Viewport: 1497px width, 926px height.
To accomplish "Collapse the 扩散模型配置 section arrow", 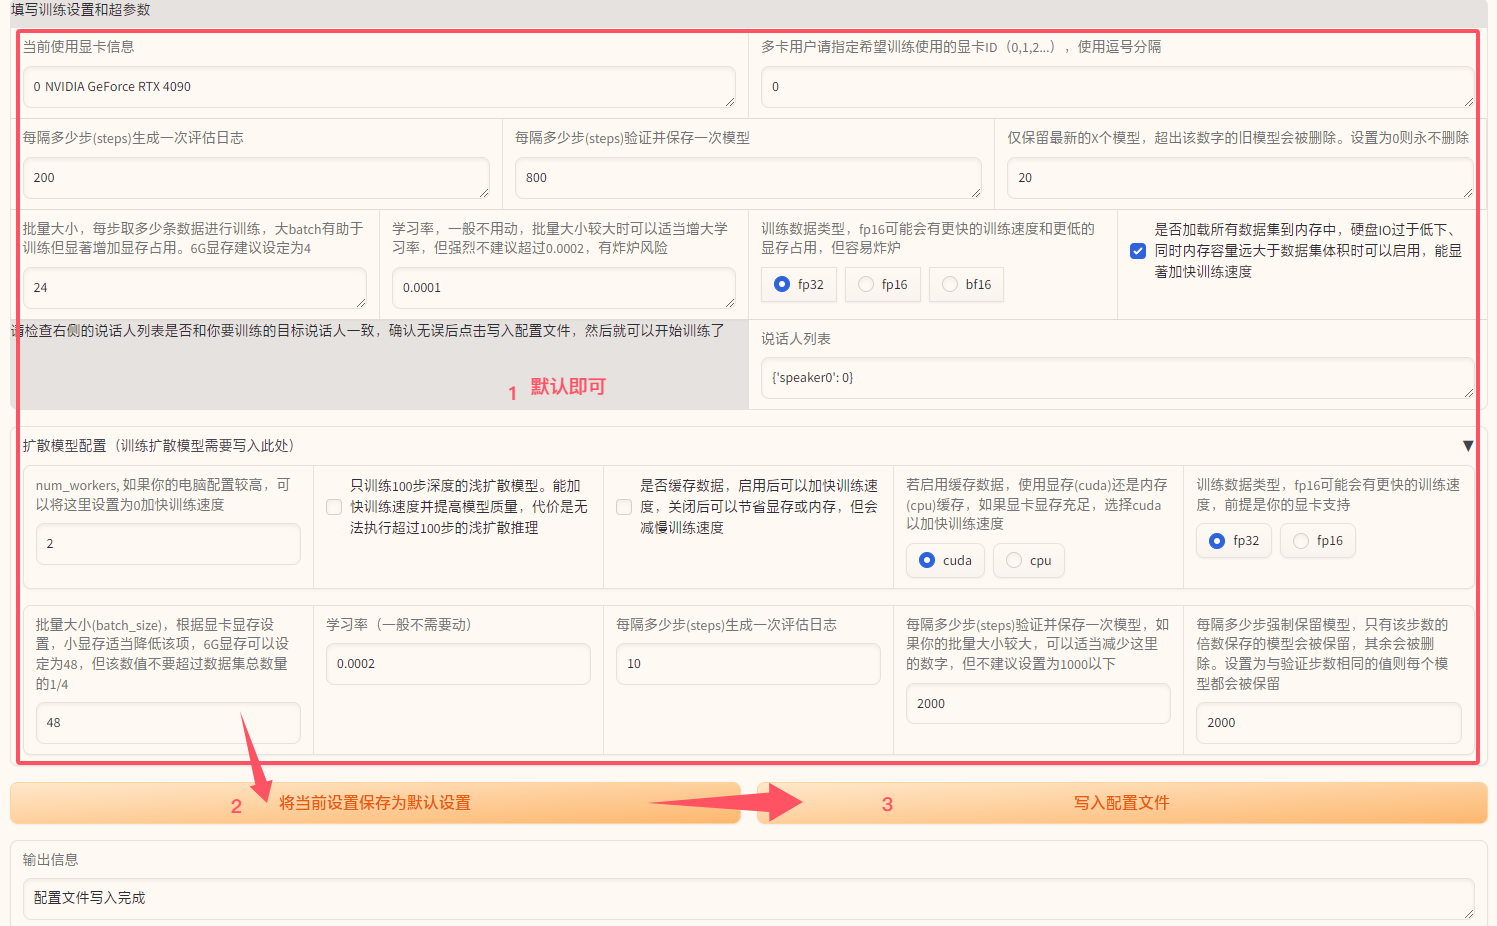I will [x=1467, y=446].
